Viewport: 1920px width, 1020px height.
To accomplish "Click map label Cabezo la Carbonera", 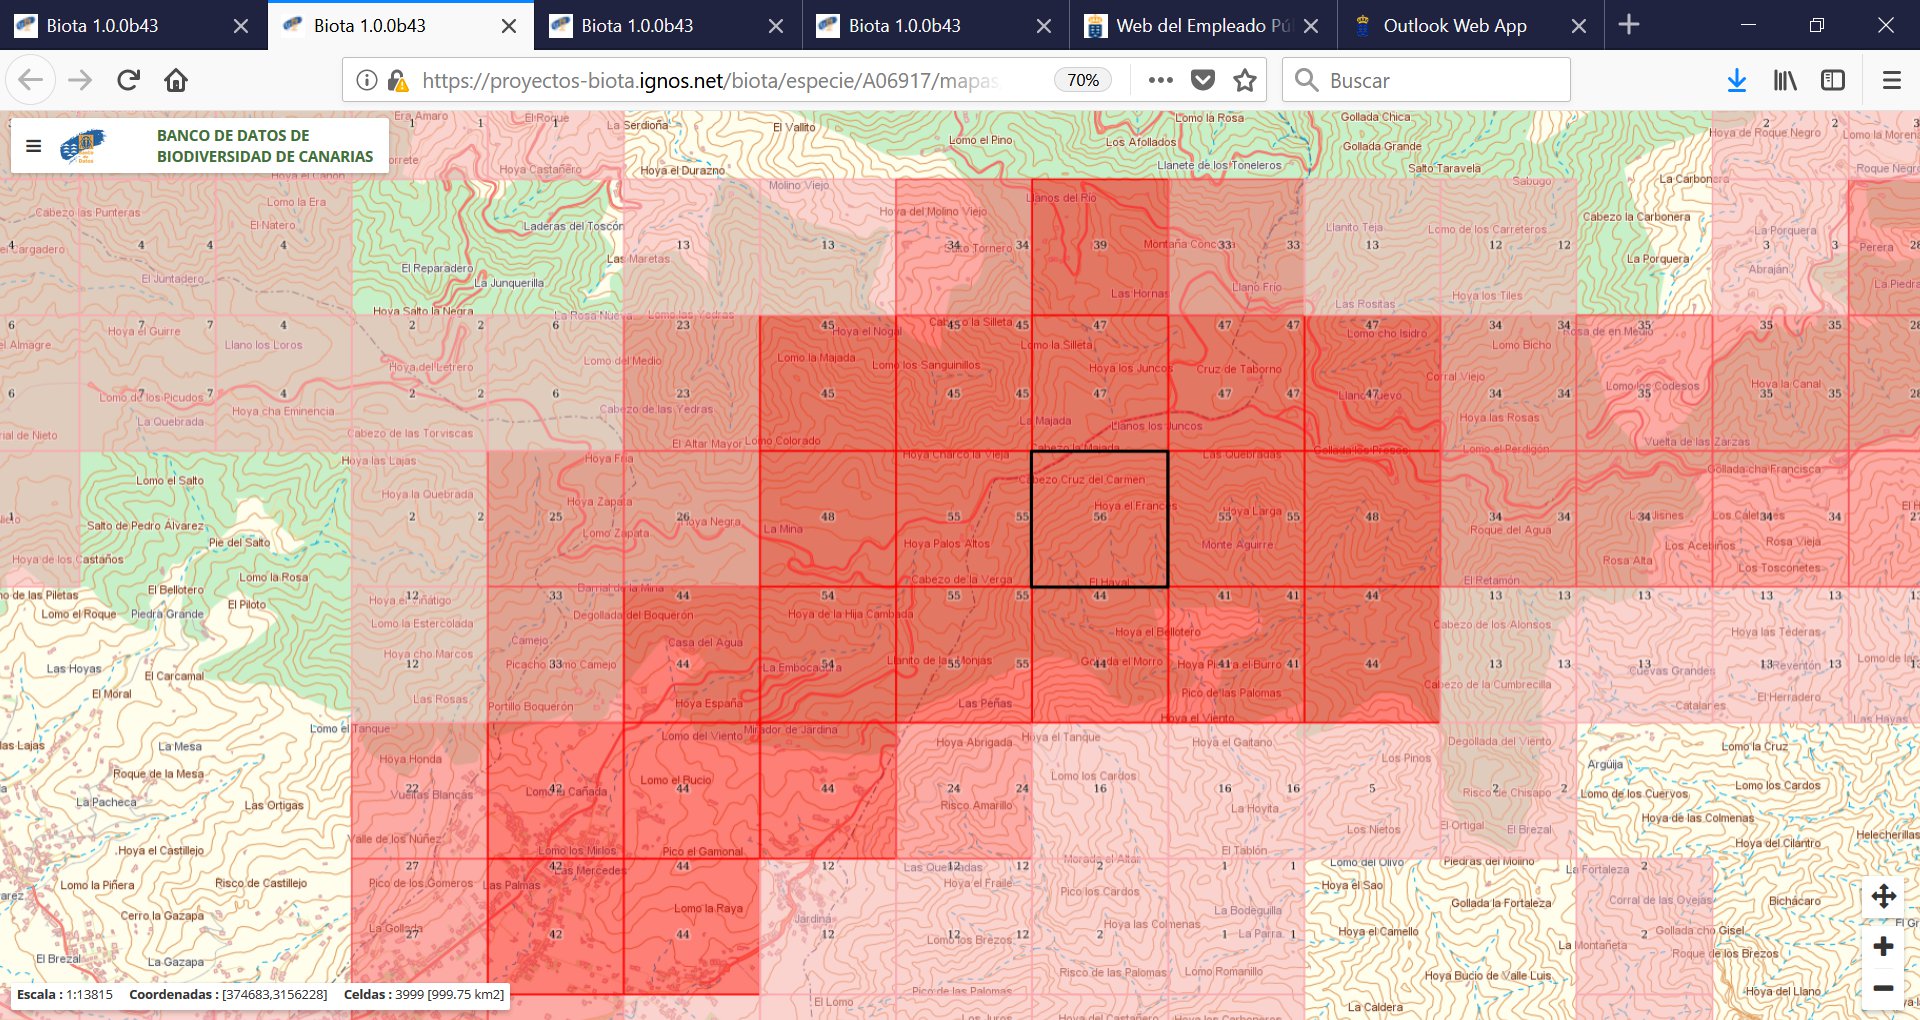I will [1636, 217].
